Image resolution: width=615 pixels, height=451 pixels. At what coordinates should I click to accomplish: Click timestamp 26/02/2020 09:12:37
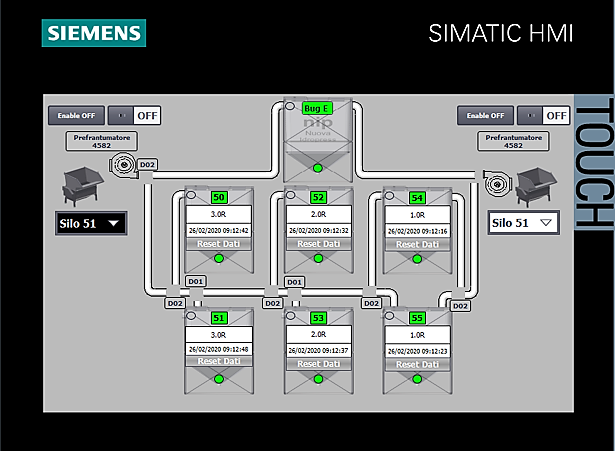(318, 351)
